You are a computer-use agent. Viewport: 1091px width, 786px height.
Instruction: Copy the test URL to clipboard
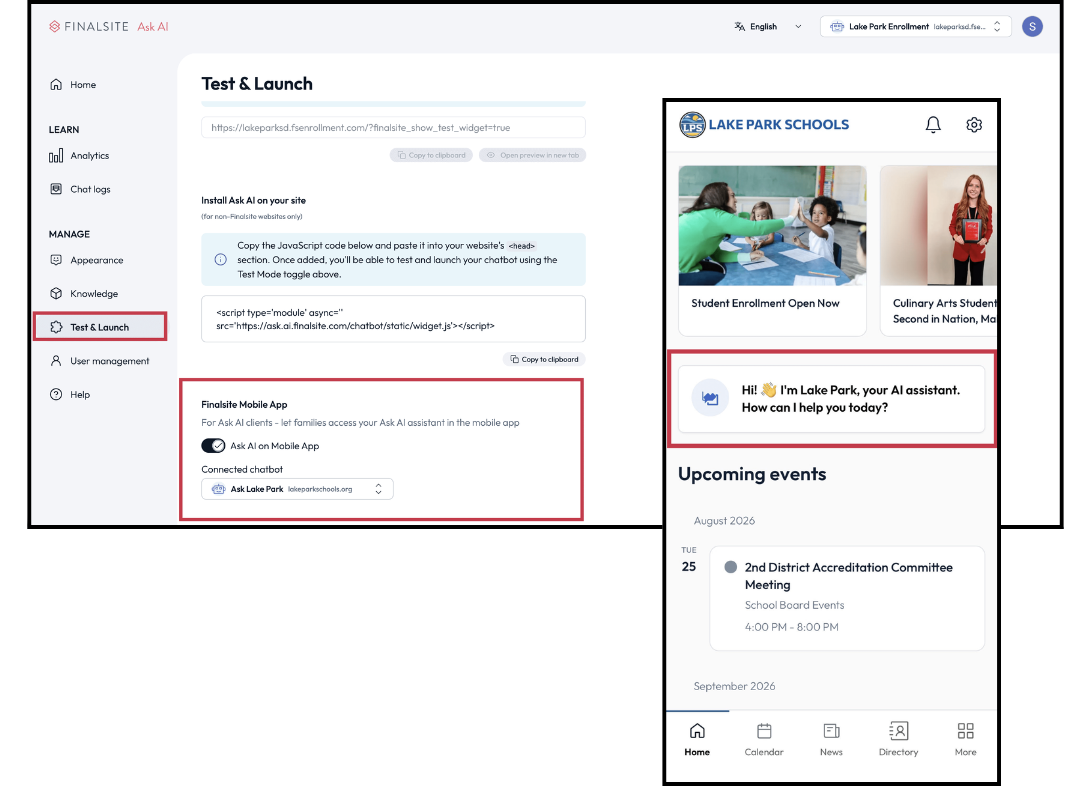click(431, 155)
